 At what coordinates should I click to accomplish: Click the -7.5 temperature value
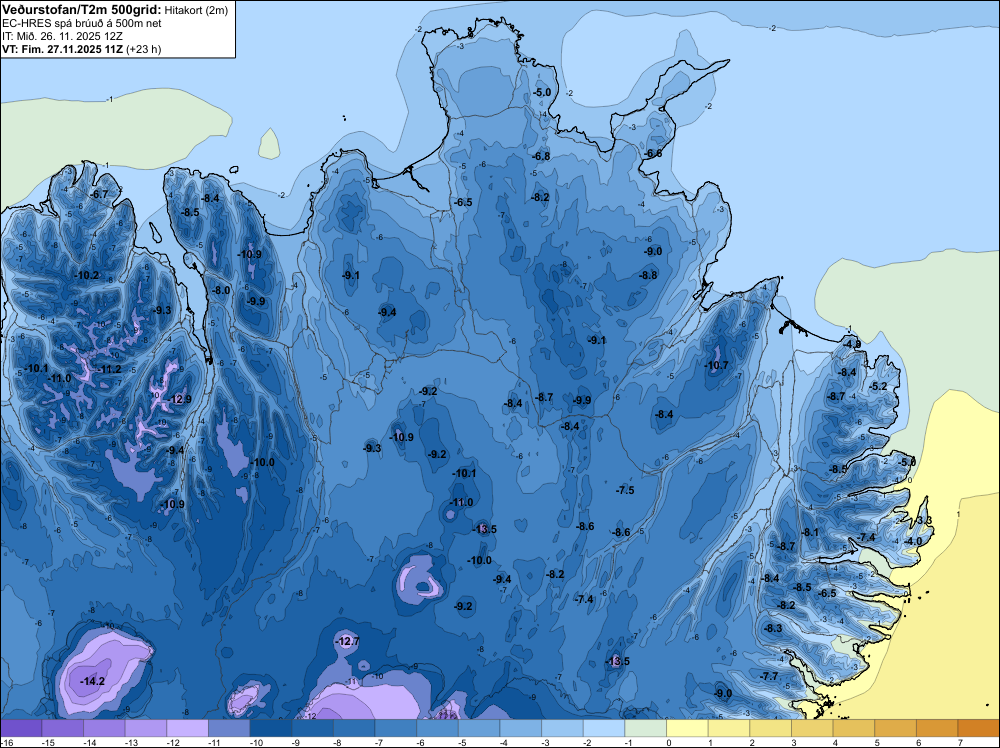pos(625,490)
